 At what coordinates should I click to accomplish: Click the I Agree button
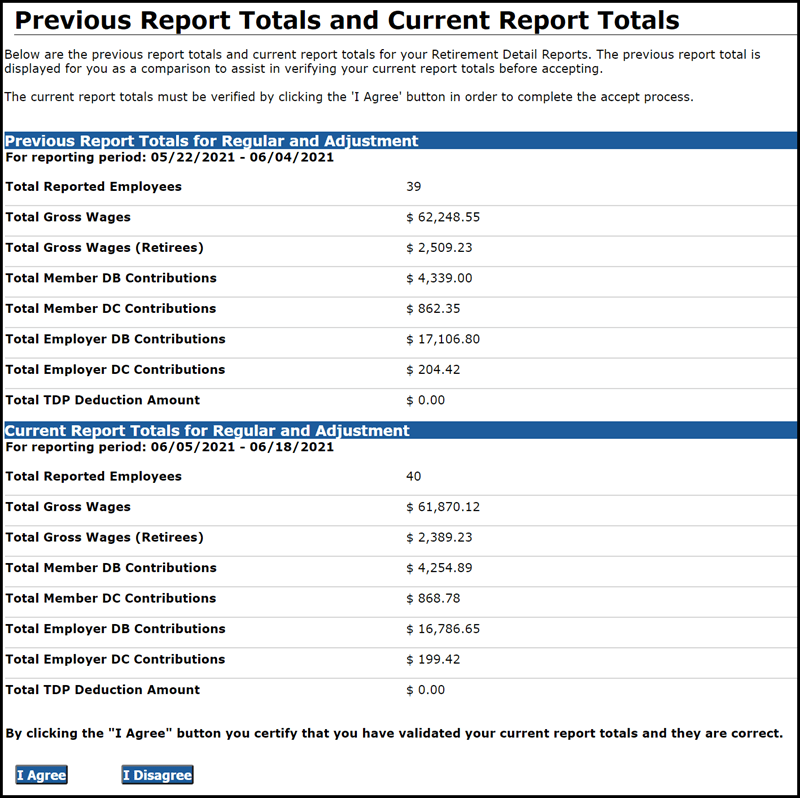[40, 774]
